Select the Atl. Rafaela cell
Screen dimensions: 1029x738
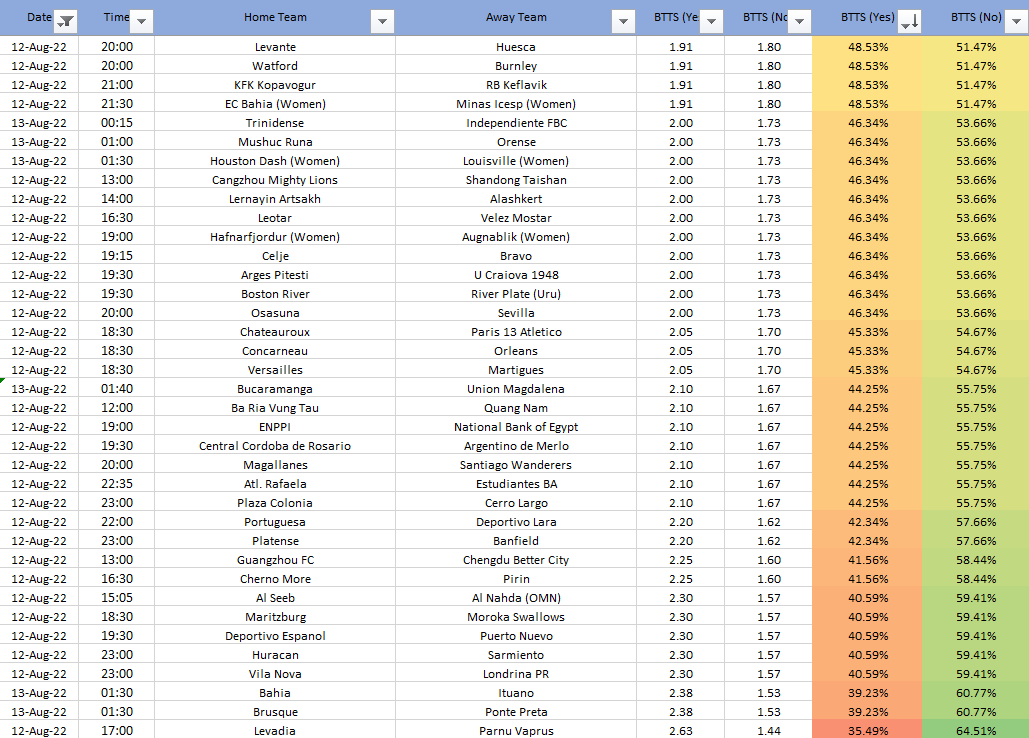click(x=275, y=484)
